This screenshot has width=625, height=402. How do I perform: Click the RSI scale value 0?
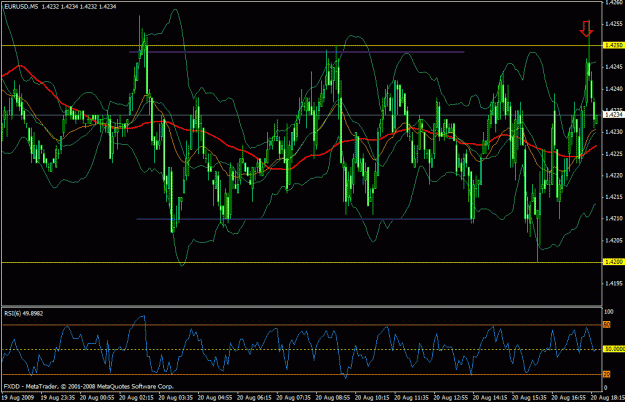[x=606, y=387]
